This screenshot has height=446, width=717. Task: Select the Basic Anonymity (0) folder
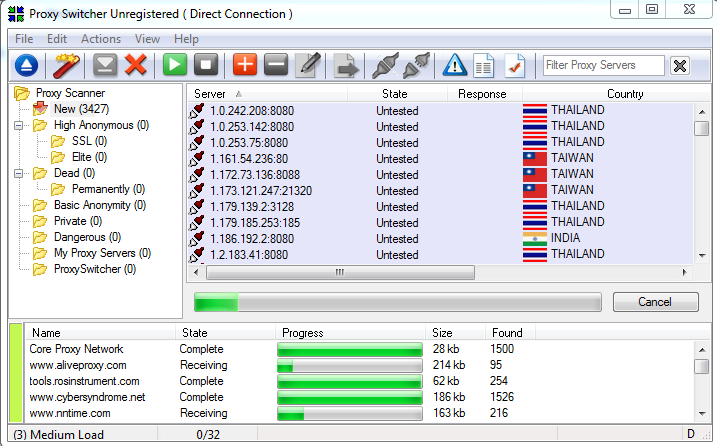click(100, 205)
